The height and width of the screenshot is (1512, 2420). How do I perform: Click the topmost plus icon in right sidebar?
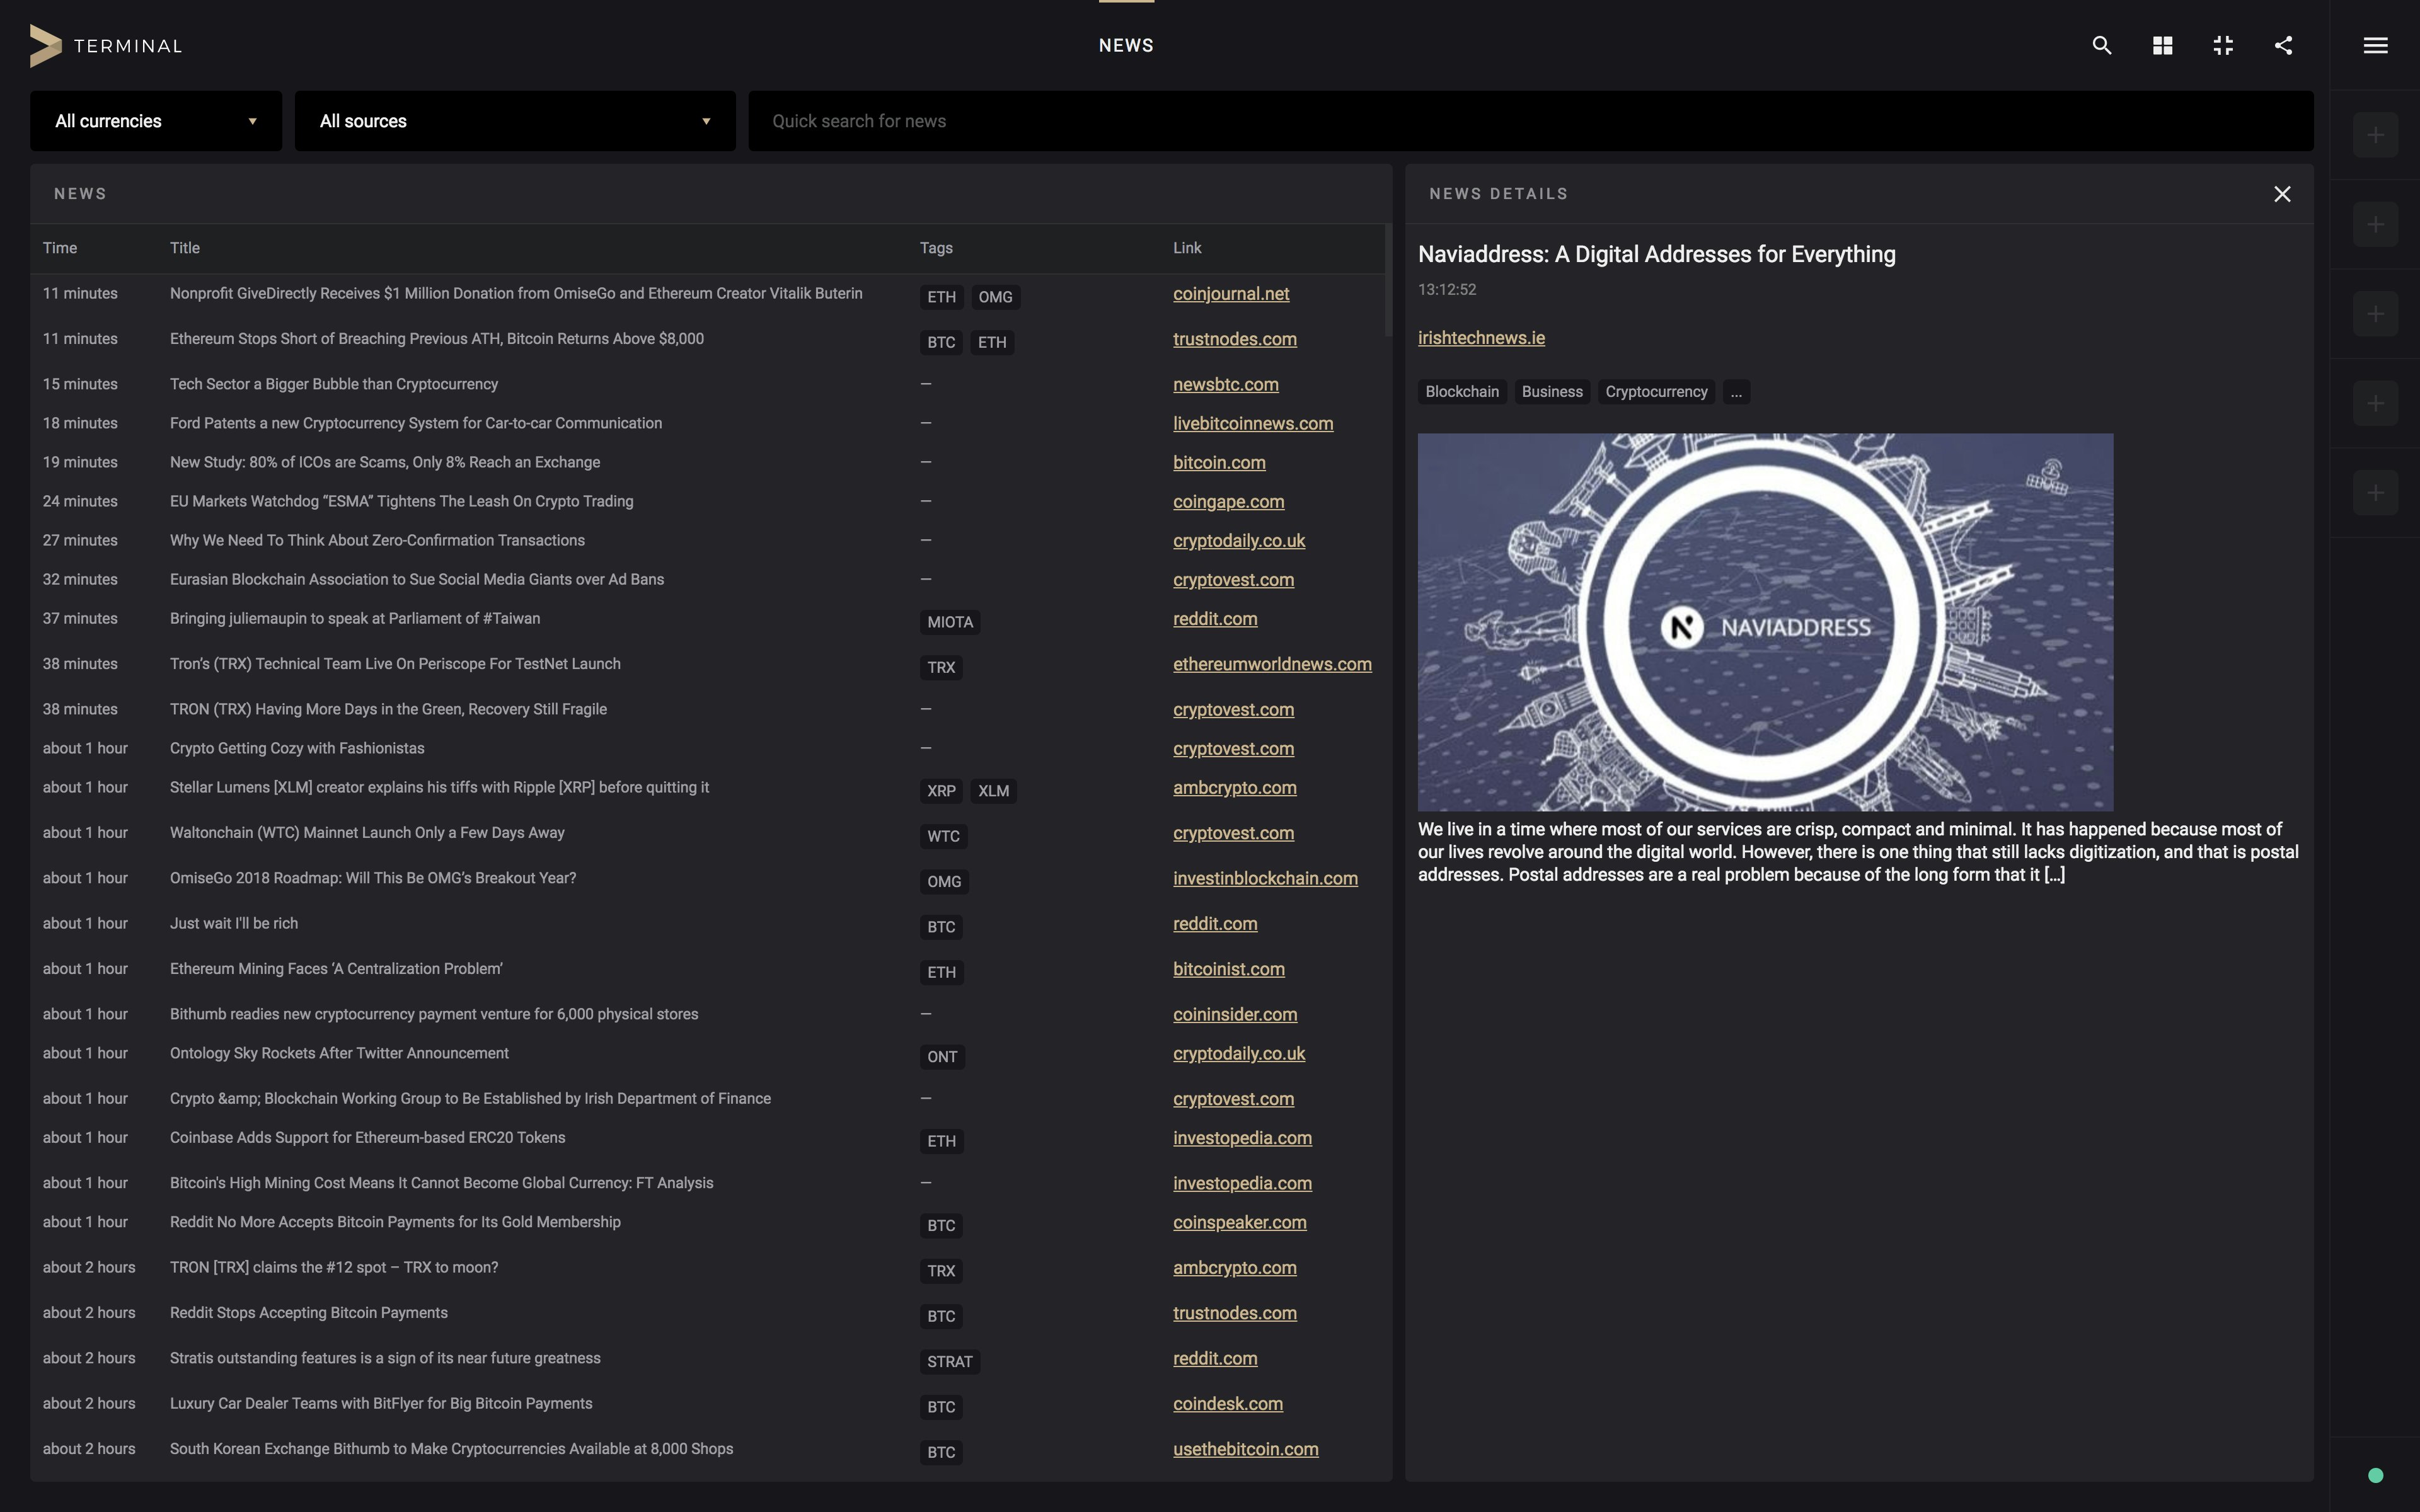pyautogui.click(x=2375, y=135)
